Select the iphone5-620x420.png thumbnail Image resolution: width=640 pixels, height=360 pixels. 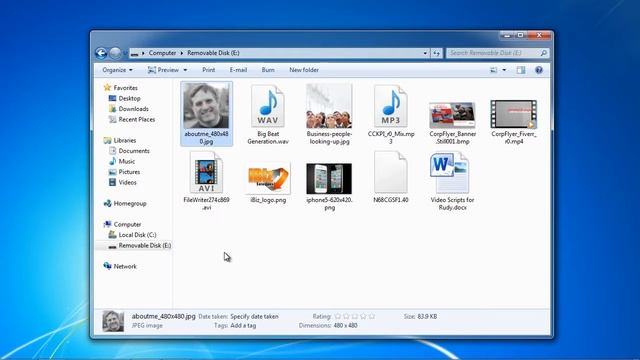pos(329,179)
